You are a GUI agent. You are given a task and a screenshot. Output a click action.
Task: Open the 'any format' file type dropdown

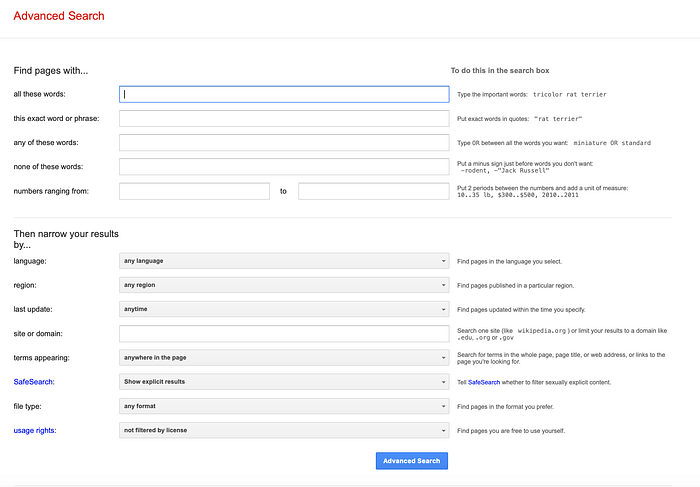click(284, 406)
